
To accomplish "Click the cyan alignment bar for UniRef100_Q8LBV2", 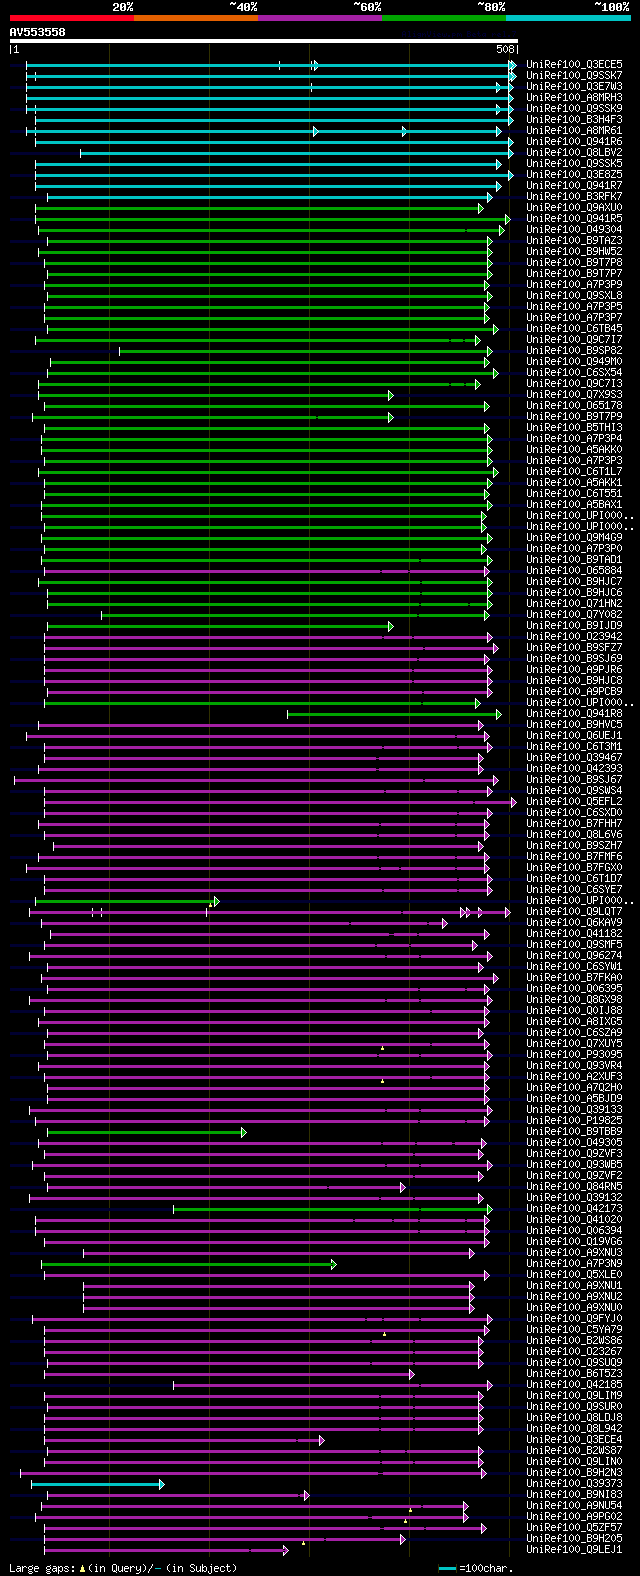I will (x=297, y=153).
